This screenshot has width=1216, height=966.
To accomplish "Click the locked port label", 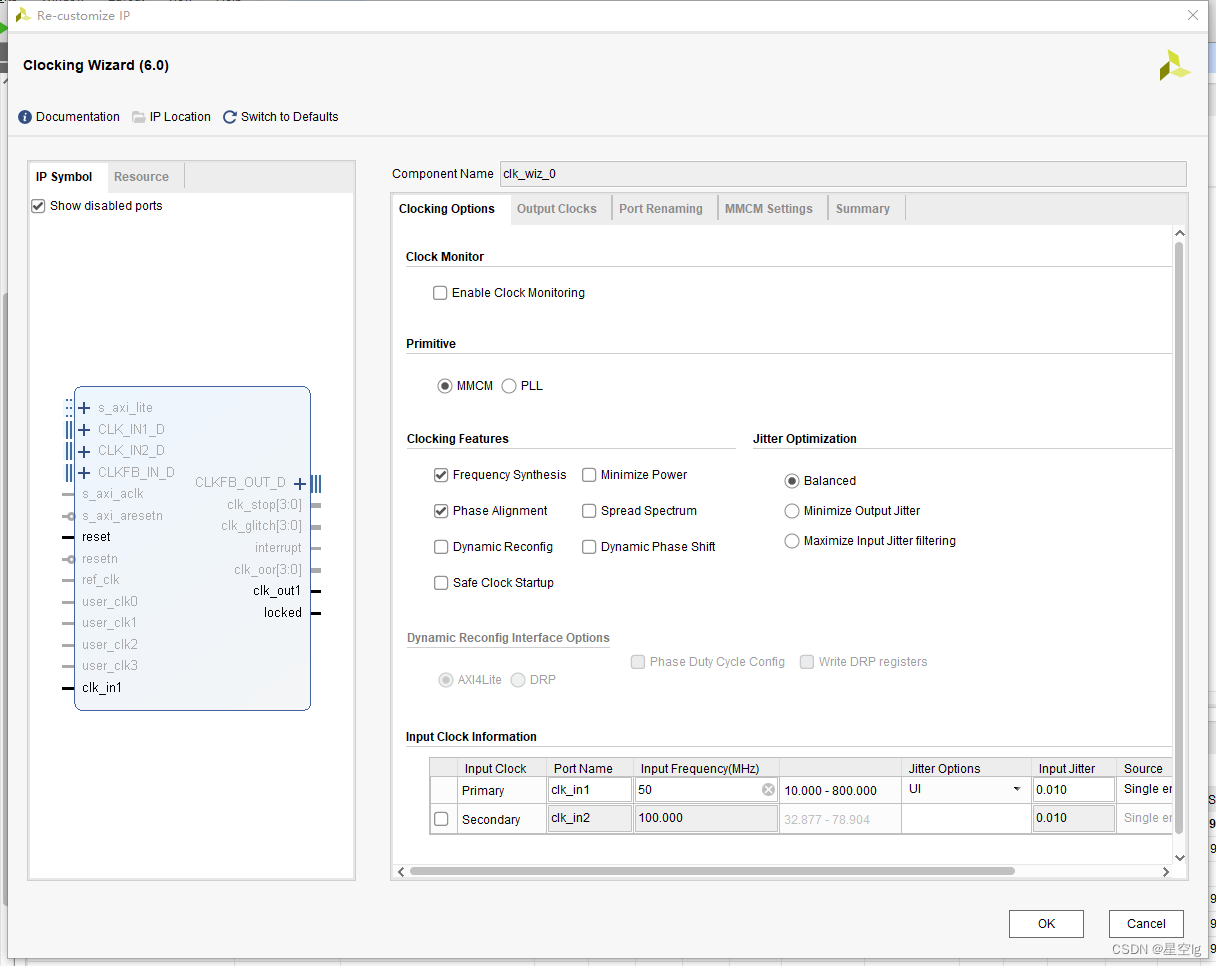I will (x=283, y=613).
